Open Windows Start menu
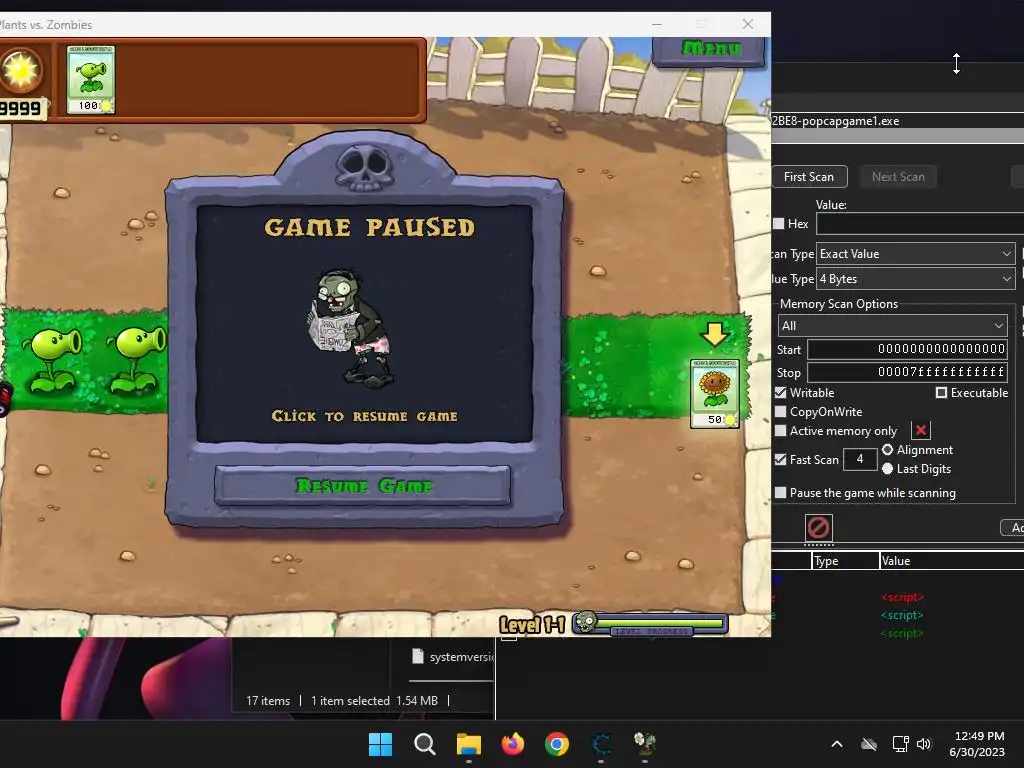This screenshot has width=1024, height=768. 380,744
